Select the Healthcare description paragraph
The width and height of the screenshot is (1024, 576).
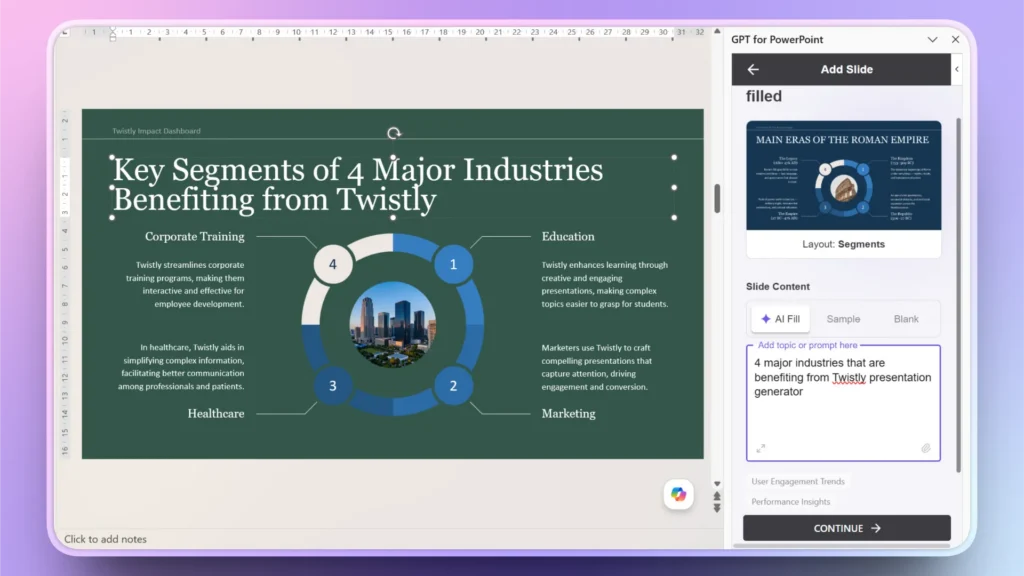[x=181, y=366]
